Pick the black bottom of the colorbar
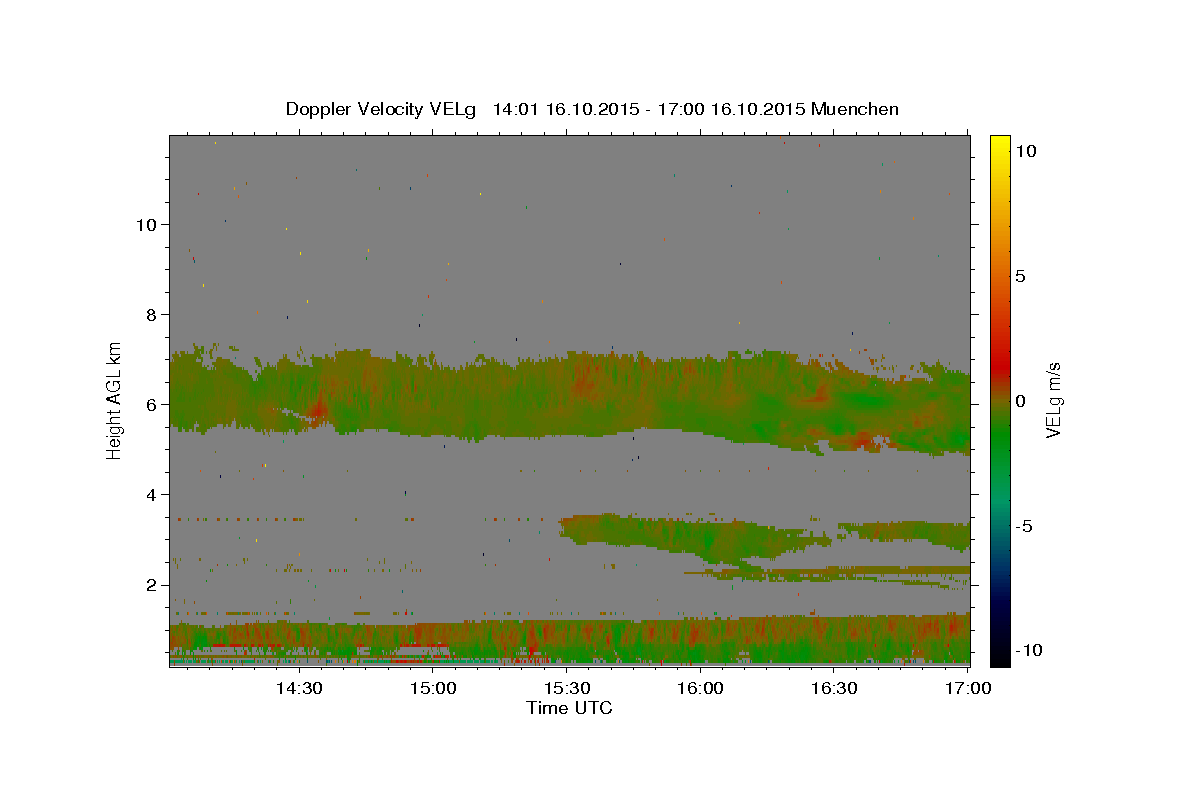Screen dimensions: 1200x800 click(999, 658)
